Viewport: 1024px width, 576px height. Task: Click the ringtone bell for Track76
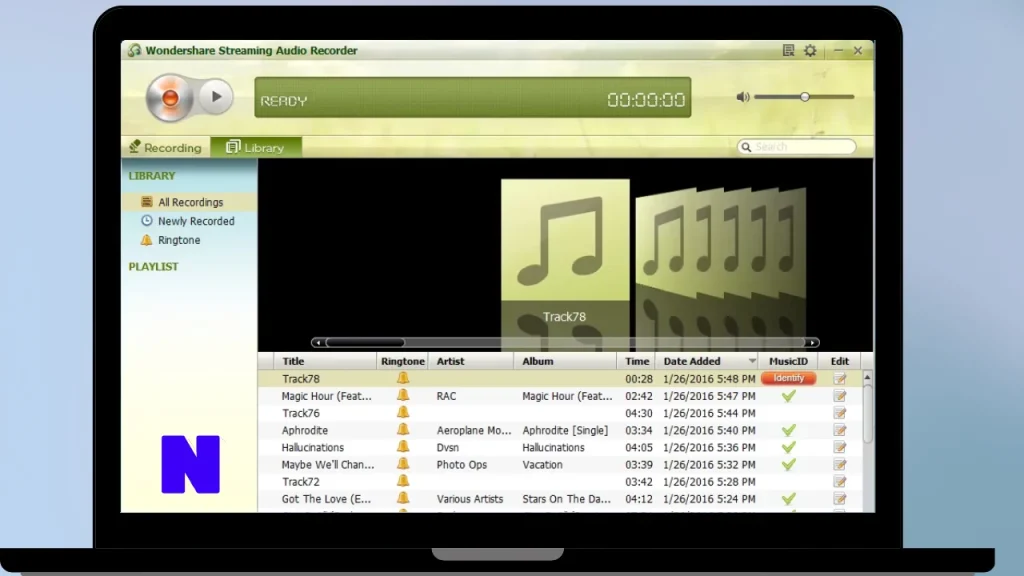click(x=403, y=413)
